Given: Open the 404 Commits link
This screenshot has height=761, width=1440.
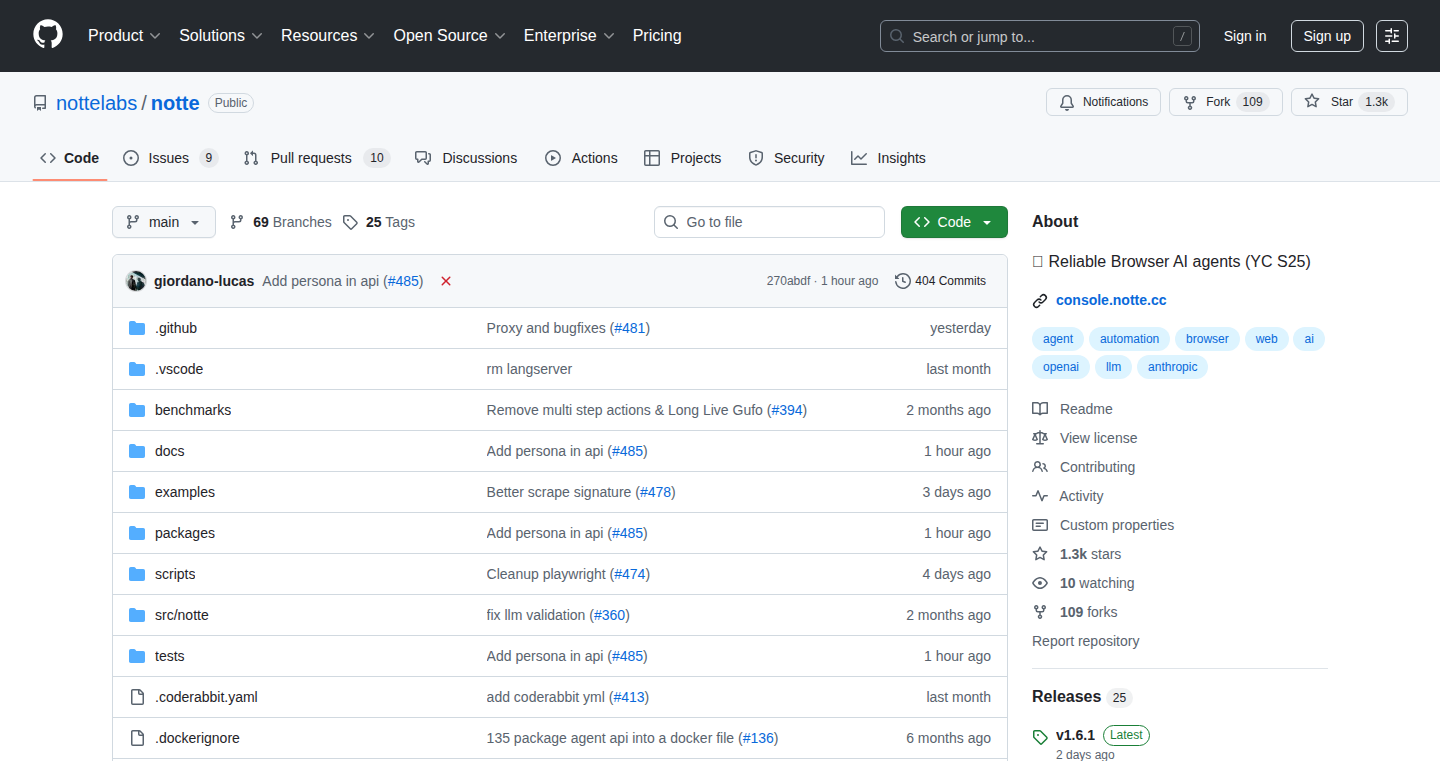Looking at the screenshot, I should pyautogui.click(x=941, y=281).
